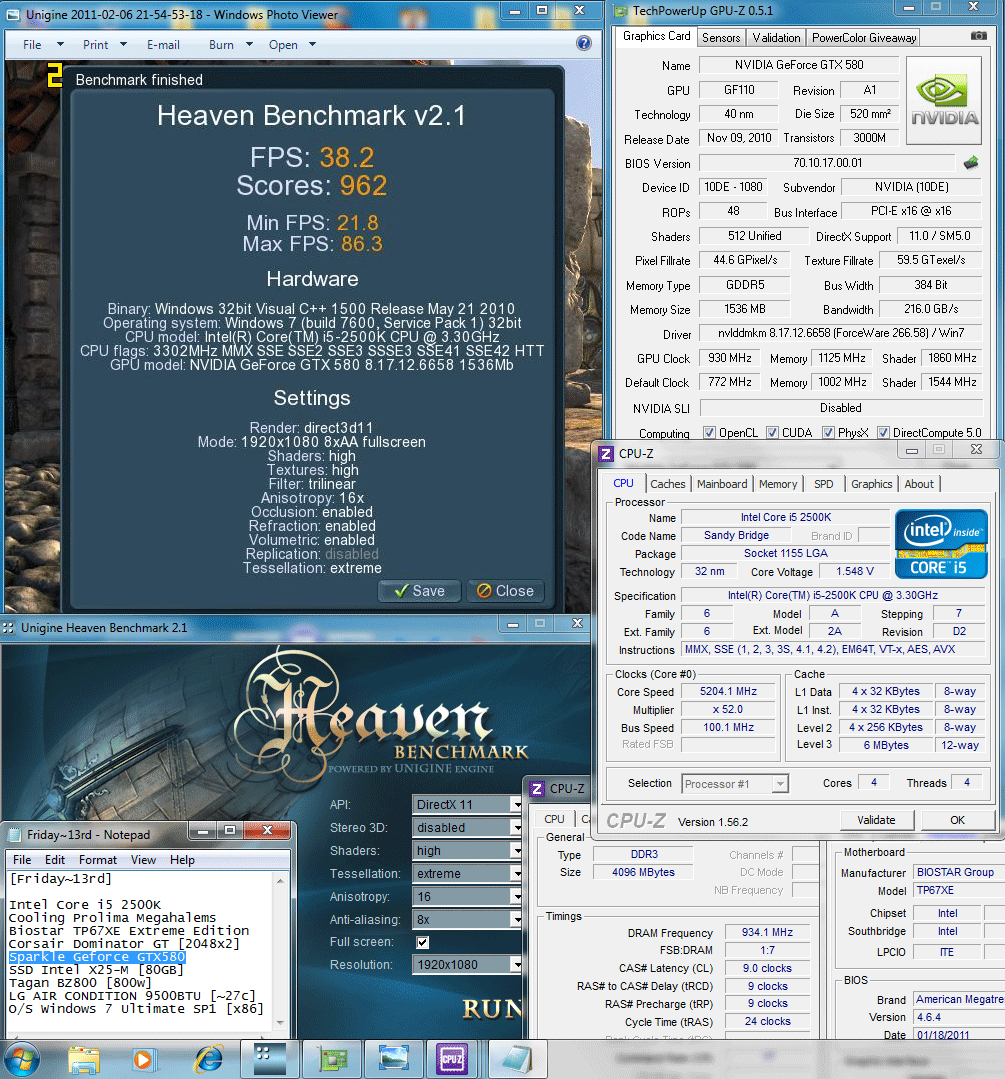Switch to the CPU-Z taskbar icon
This screenshot has width=1005, height=1079.
point(454,1060)
